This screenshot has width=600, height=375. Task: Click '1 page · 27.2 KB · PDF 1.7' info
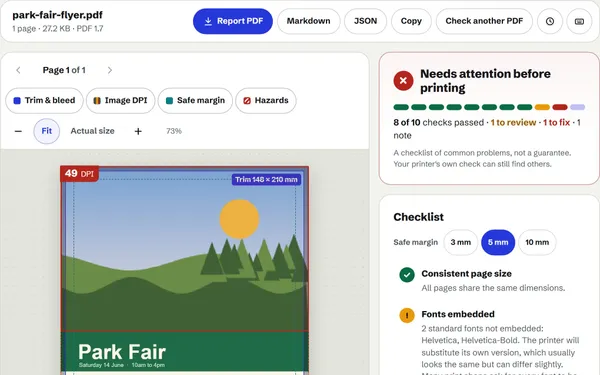(x=58, y=29)
